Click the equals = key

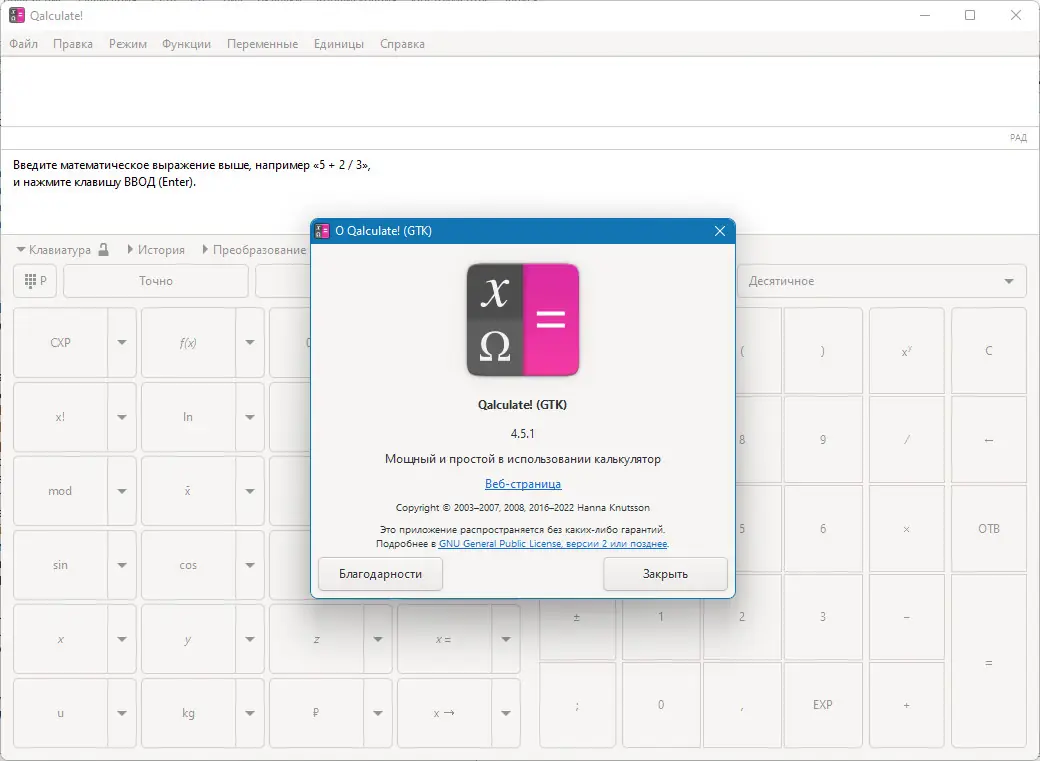(x=989, y=661)
